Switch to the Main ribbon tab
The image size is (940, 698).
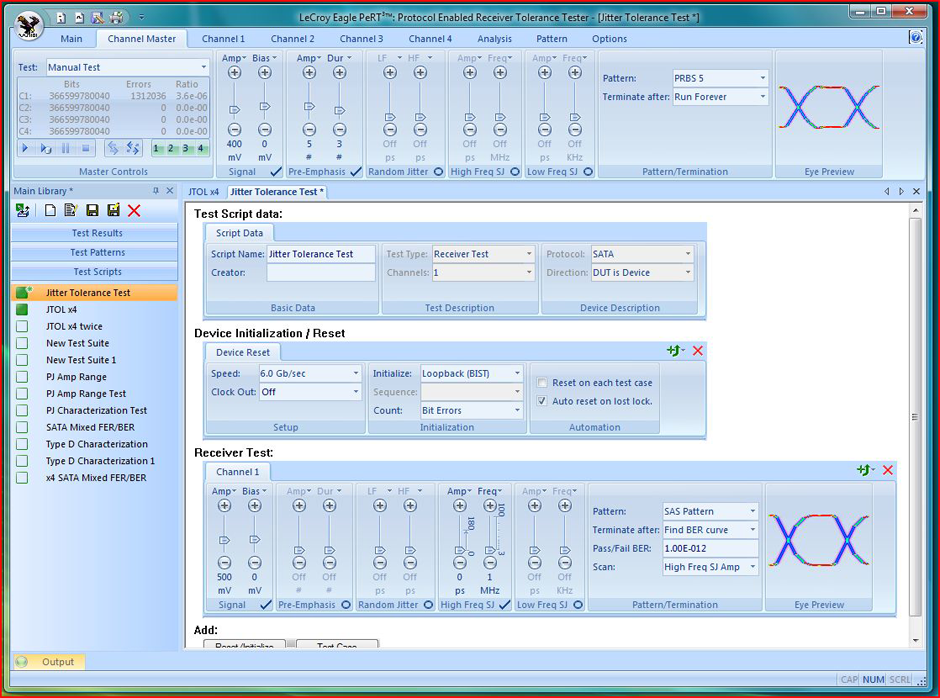71,38
